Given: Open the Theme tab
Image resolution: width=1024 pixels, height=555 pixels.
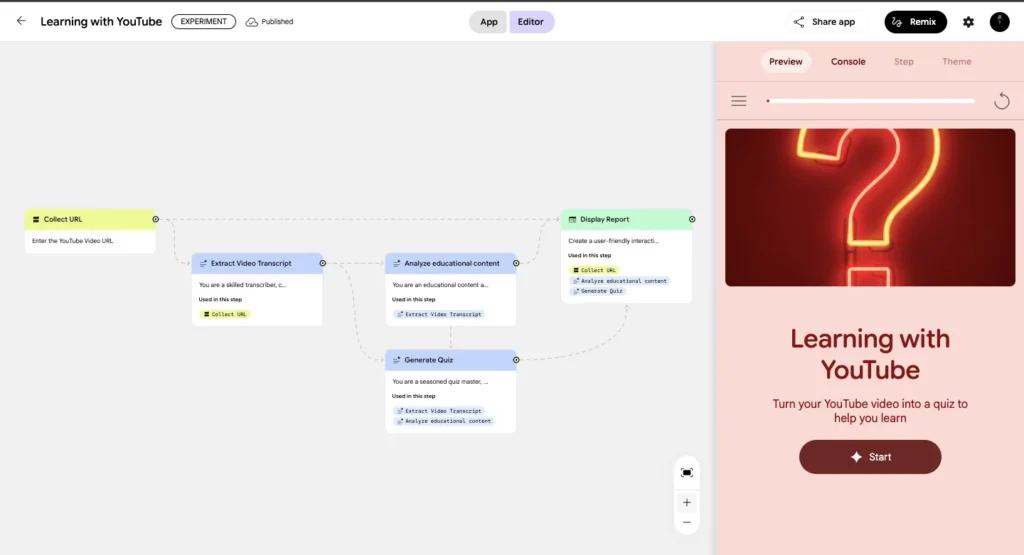Looking at the screenshot, I should click(x=957, y=61).
